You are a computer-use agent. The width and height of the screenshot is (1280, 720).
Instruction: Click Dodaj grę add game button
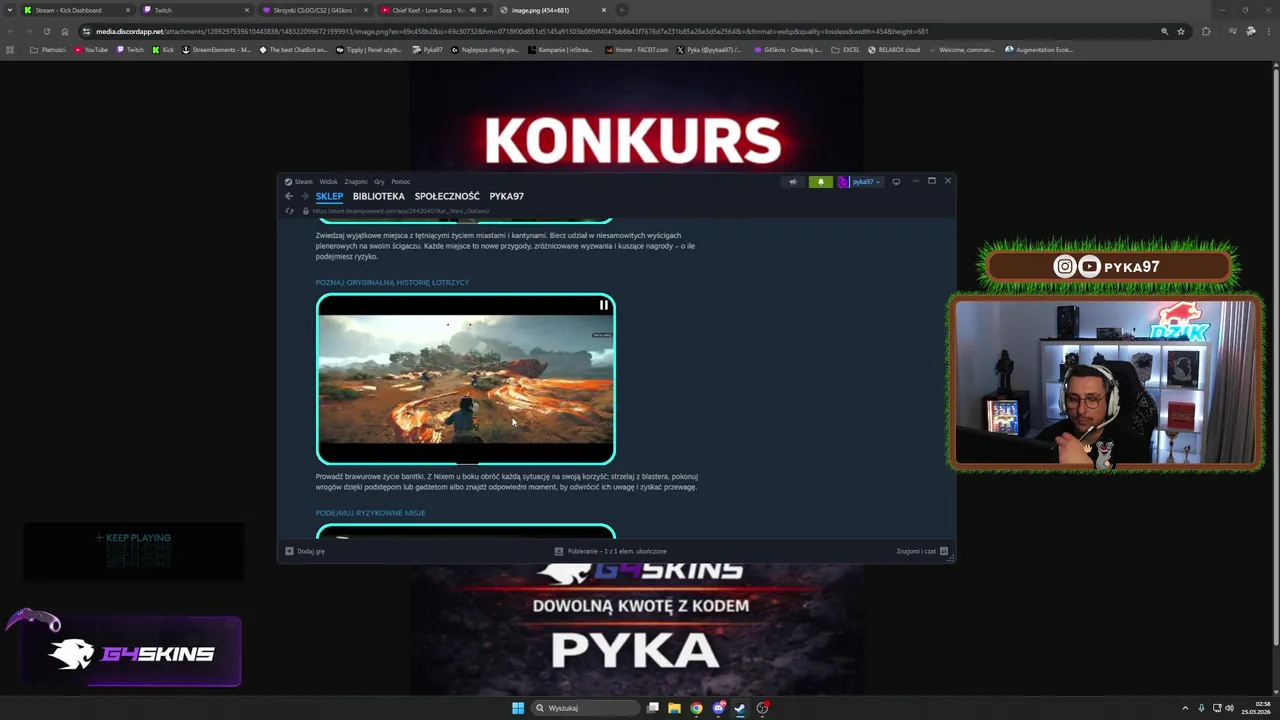click(305, 551)
